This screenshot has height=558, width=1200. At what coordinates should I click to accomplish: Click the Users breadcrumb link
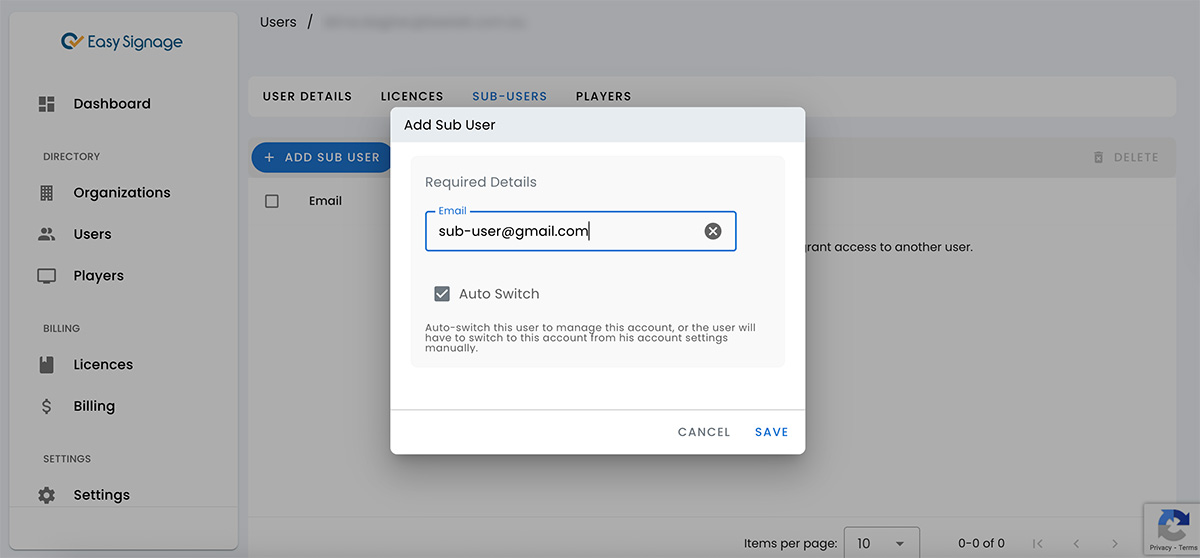click(278, 22)
